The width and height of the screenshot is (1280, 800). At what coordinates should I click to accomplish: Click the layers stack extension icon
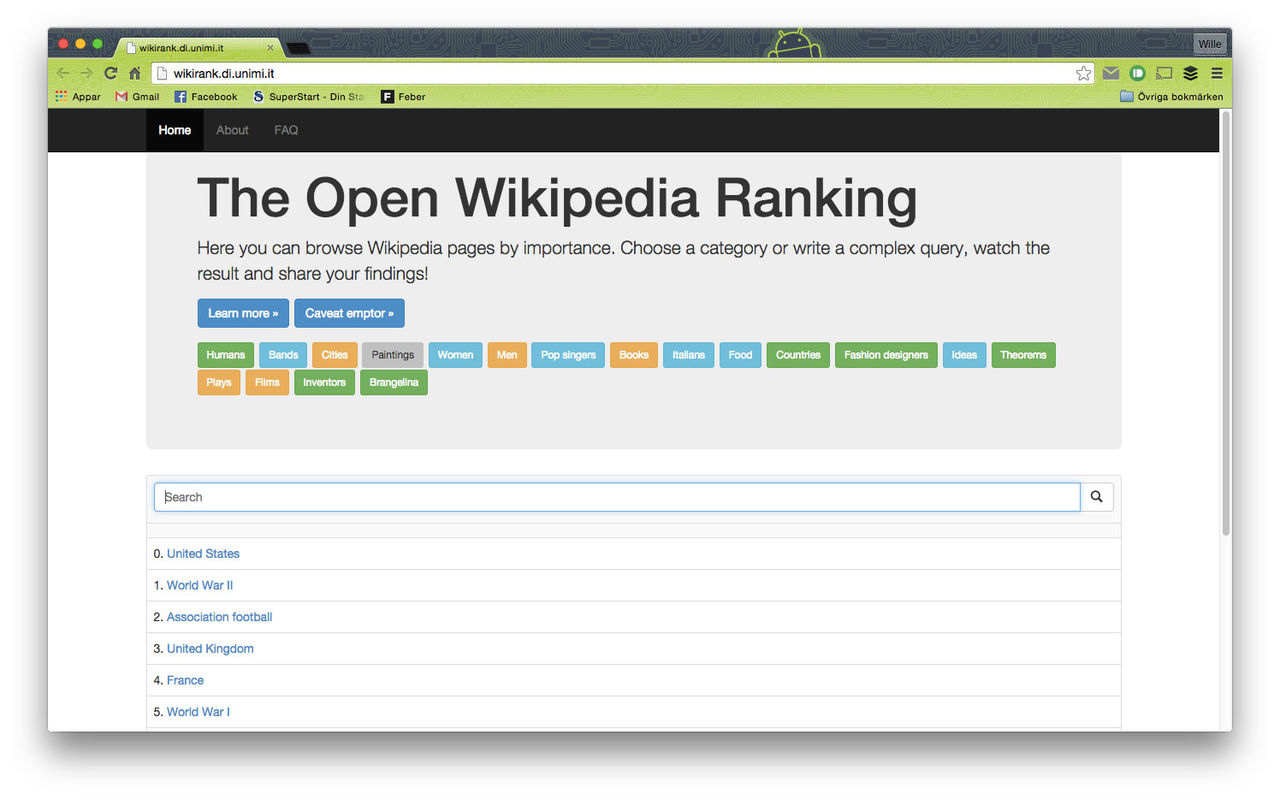(x=1190, y=73)
